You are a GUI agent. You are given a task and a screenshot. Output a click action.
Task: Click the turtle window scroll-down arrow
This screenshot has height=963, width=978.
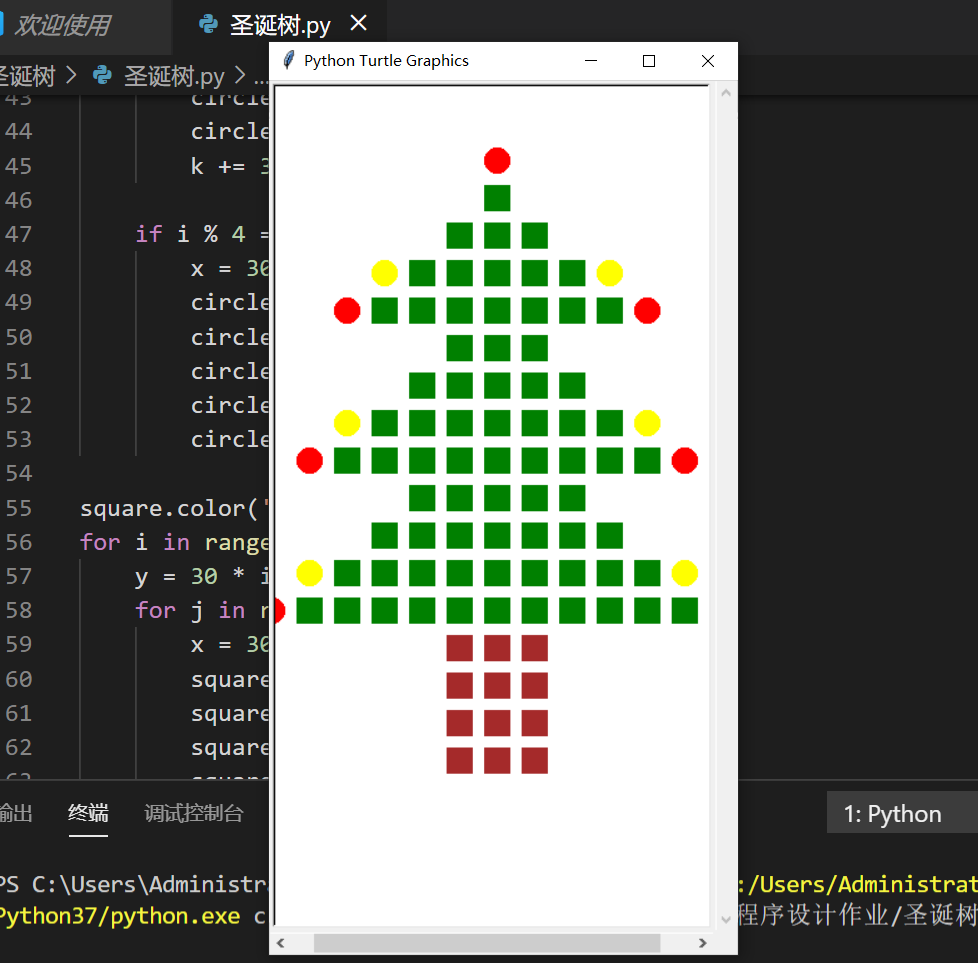tap(725, 919)
